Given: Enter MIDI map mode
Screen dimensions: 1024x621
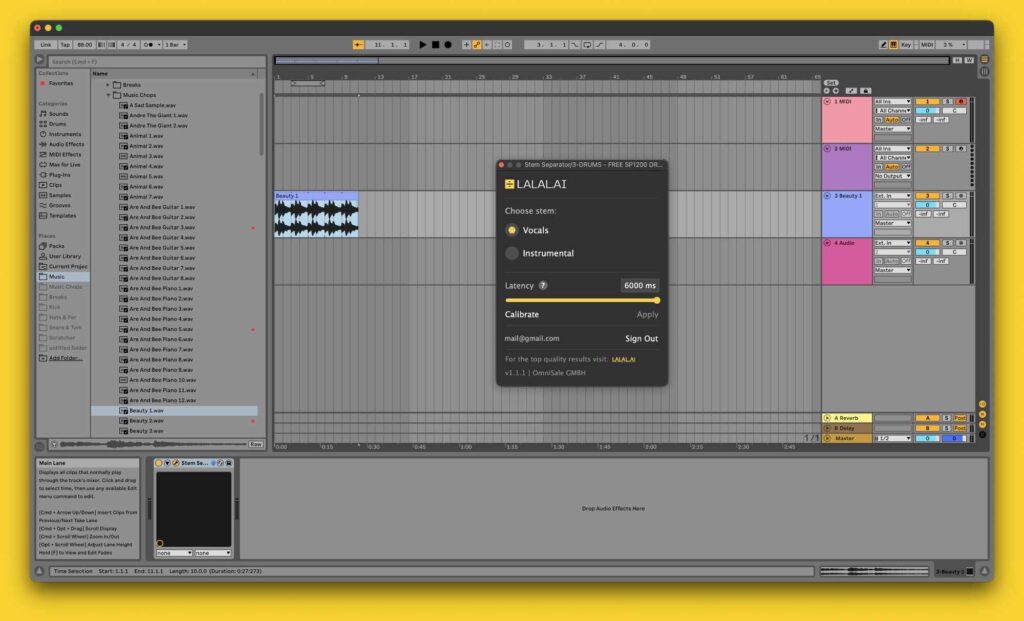Looking at the screenshot, I should (928, 44).
